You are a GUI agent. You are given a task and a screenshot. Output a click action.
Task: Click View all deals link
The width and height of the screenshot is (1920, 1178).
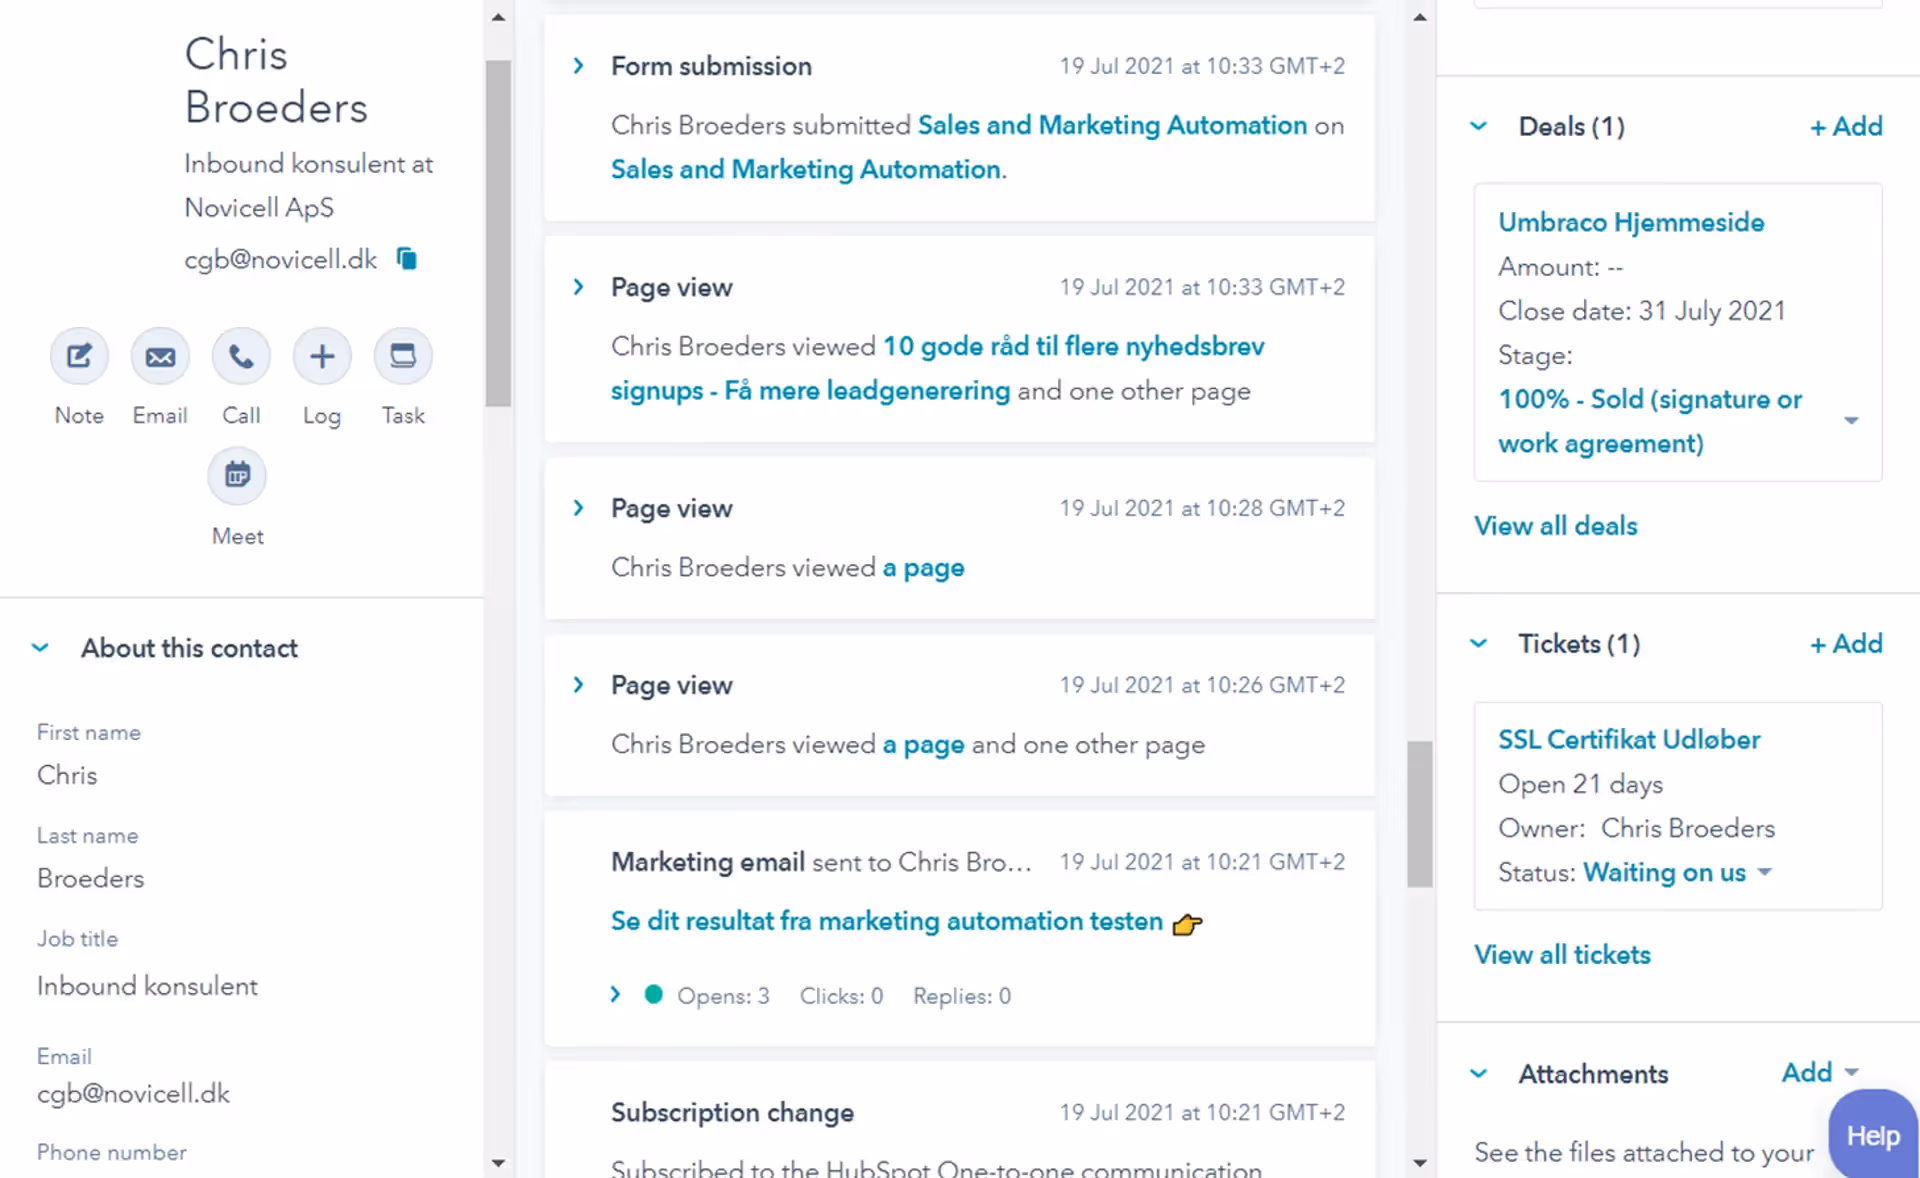coord(1555,526)
